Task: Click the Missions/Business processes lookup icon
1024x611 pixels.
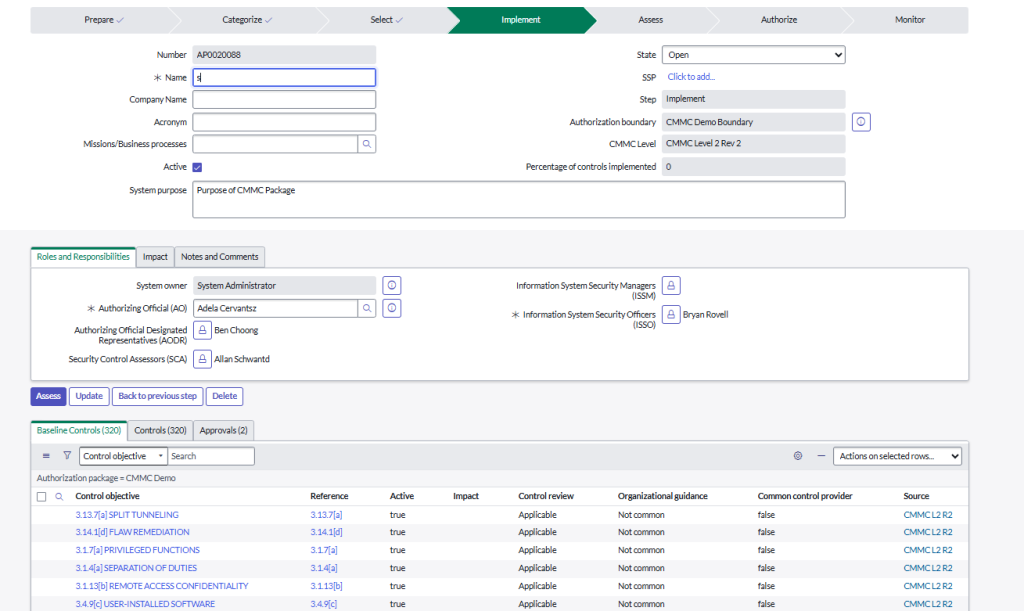Action: [367, 144]
